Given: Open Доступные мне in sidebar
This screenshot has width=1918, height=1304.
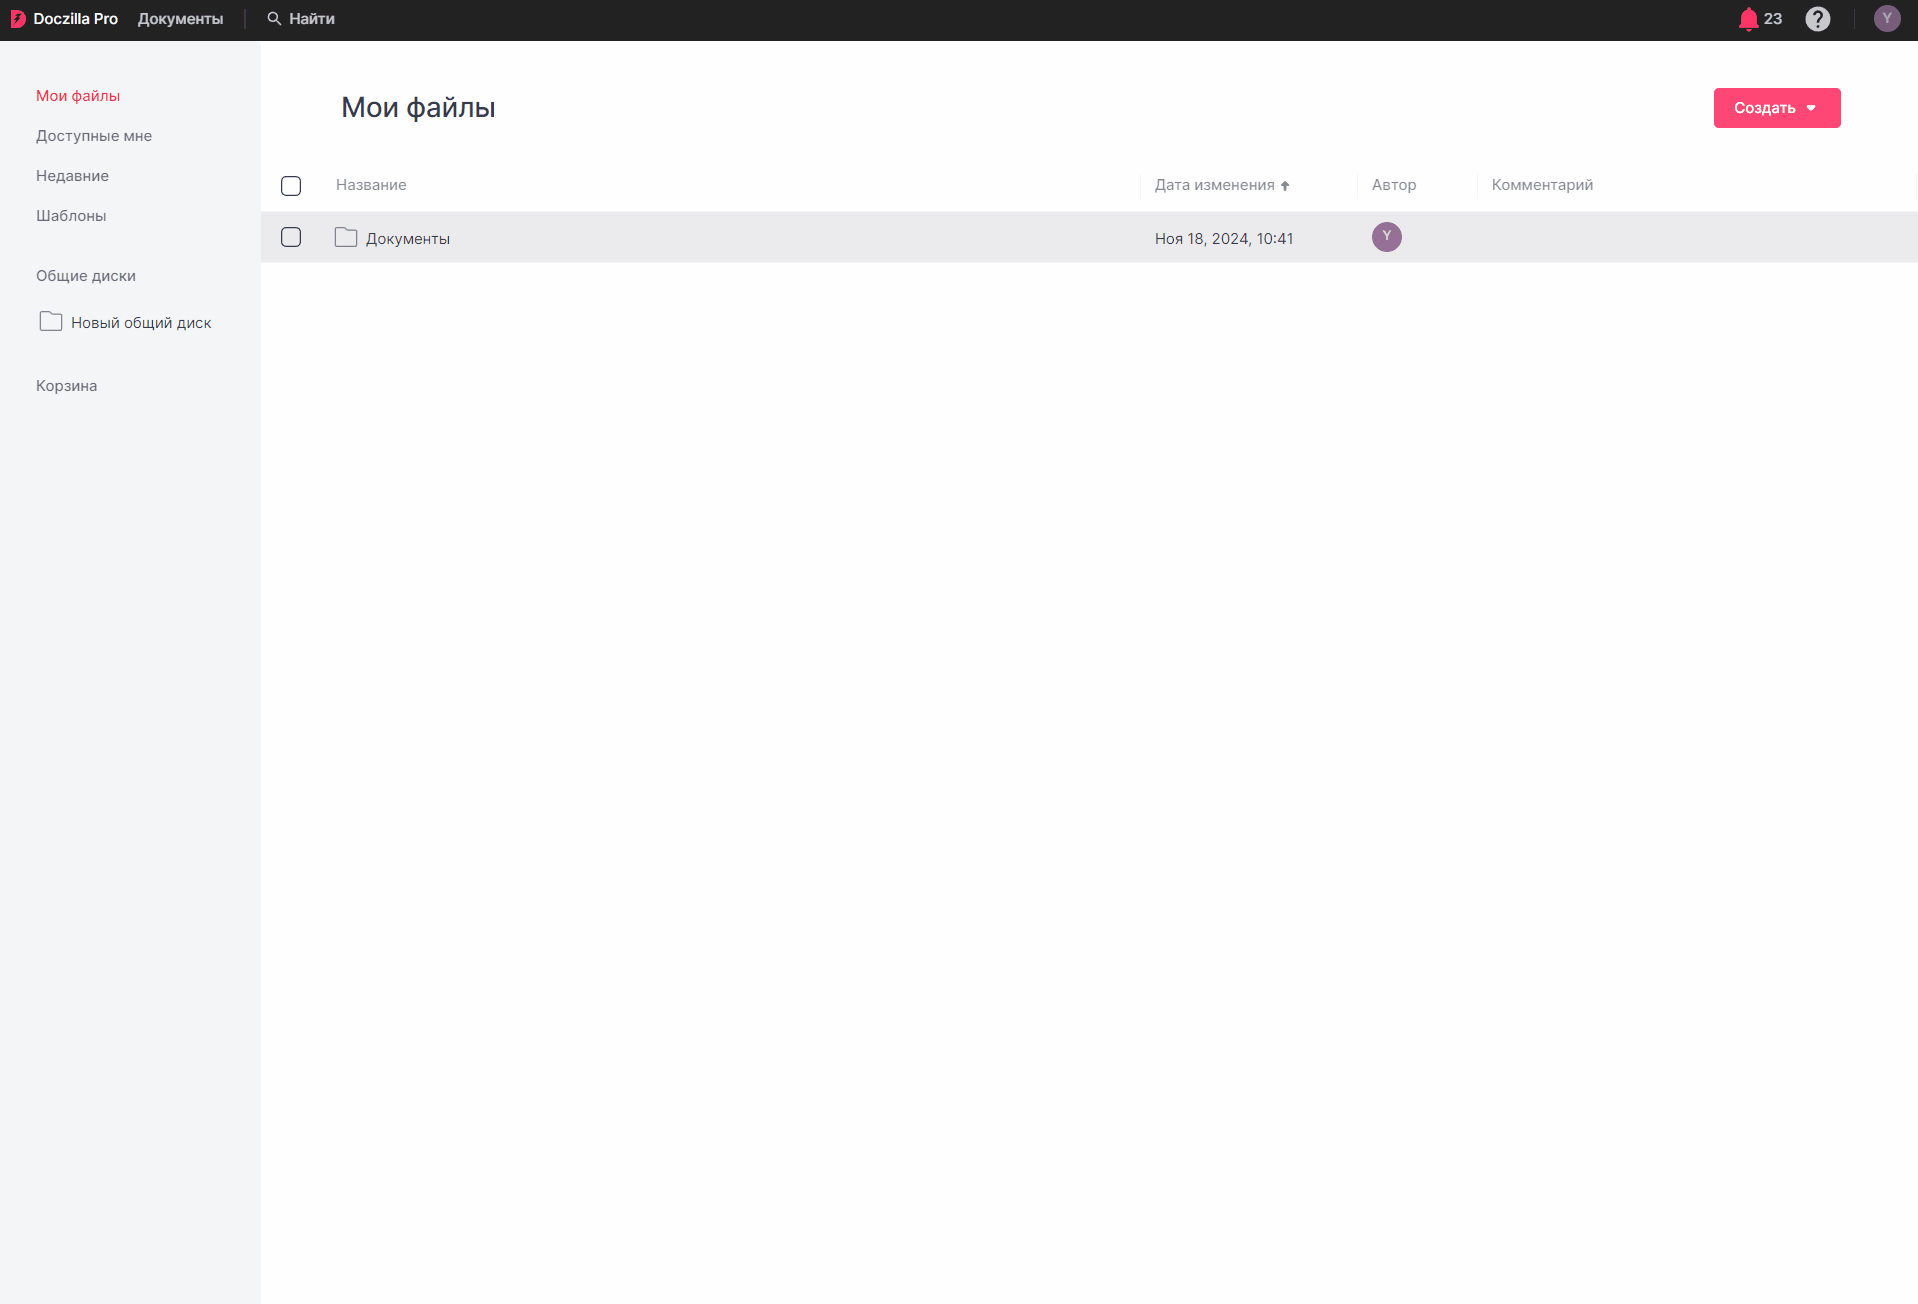Looking at the screenshot, I should pyautogui.click(x=94, y=136).
